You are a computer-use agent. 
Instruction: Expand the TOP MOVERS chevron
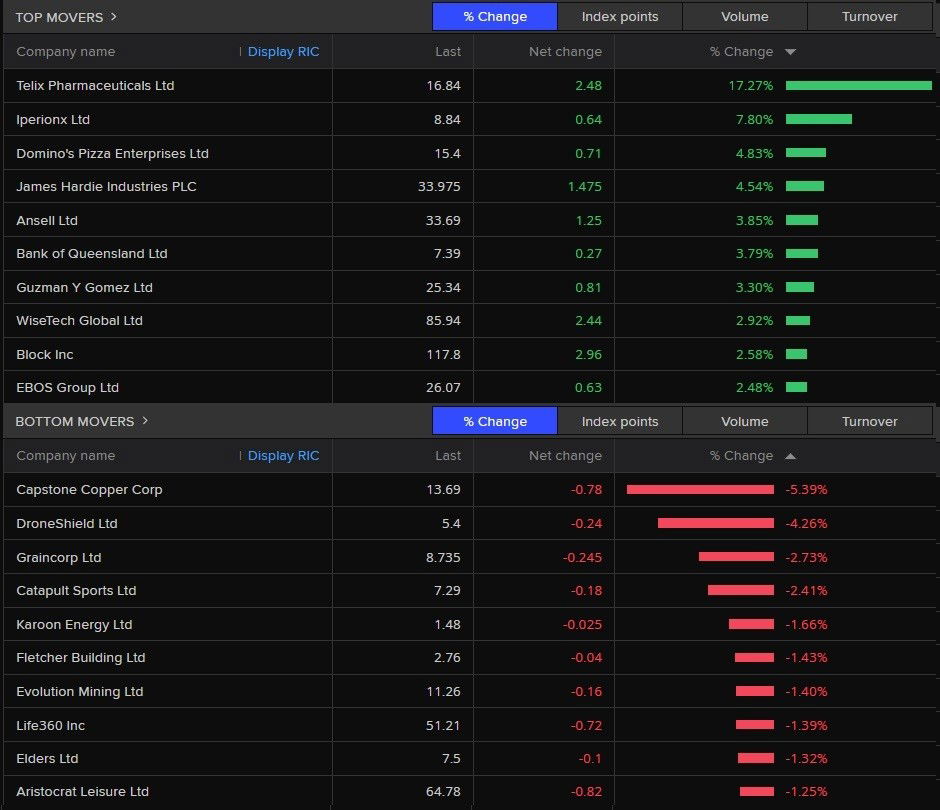(x=114, y=17)
